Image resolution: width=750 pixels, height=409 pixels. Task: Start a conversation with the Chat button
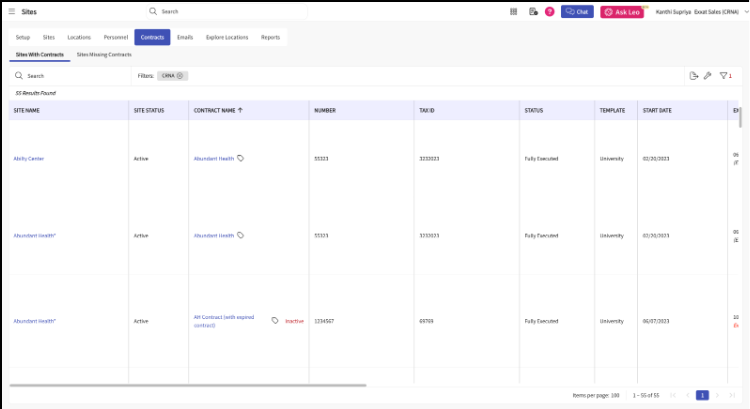[x=577, y=11]
